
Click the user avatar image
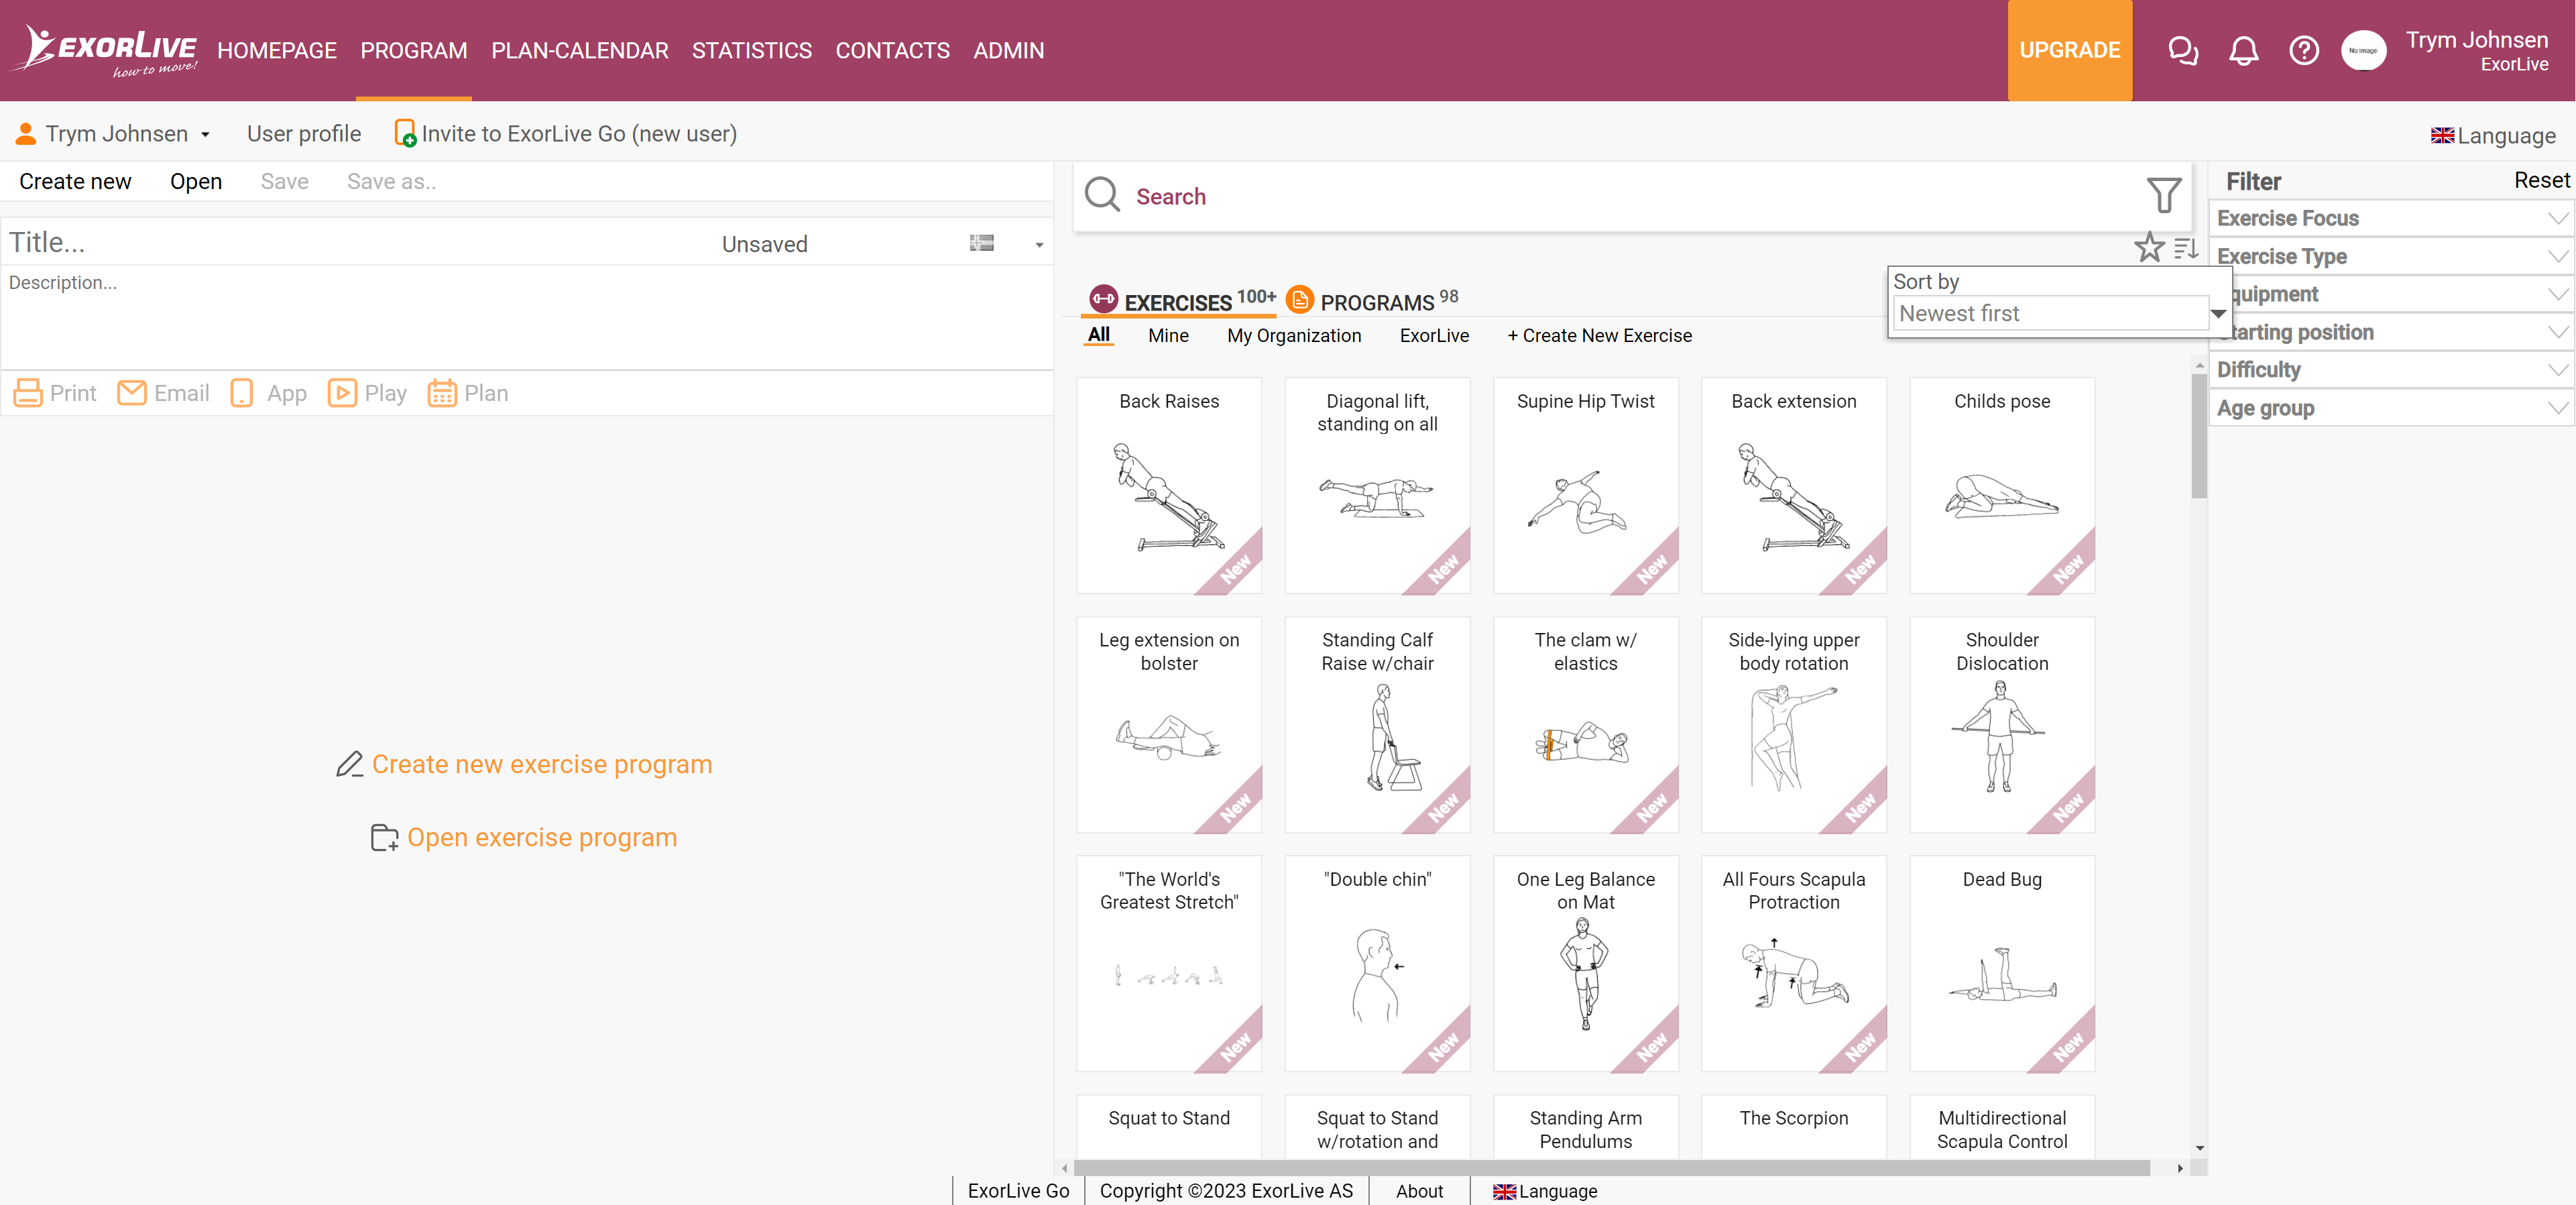2363,50
